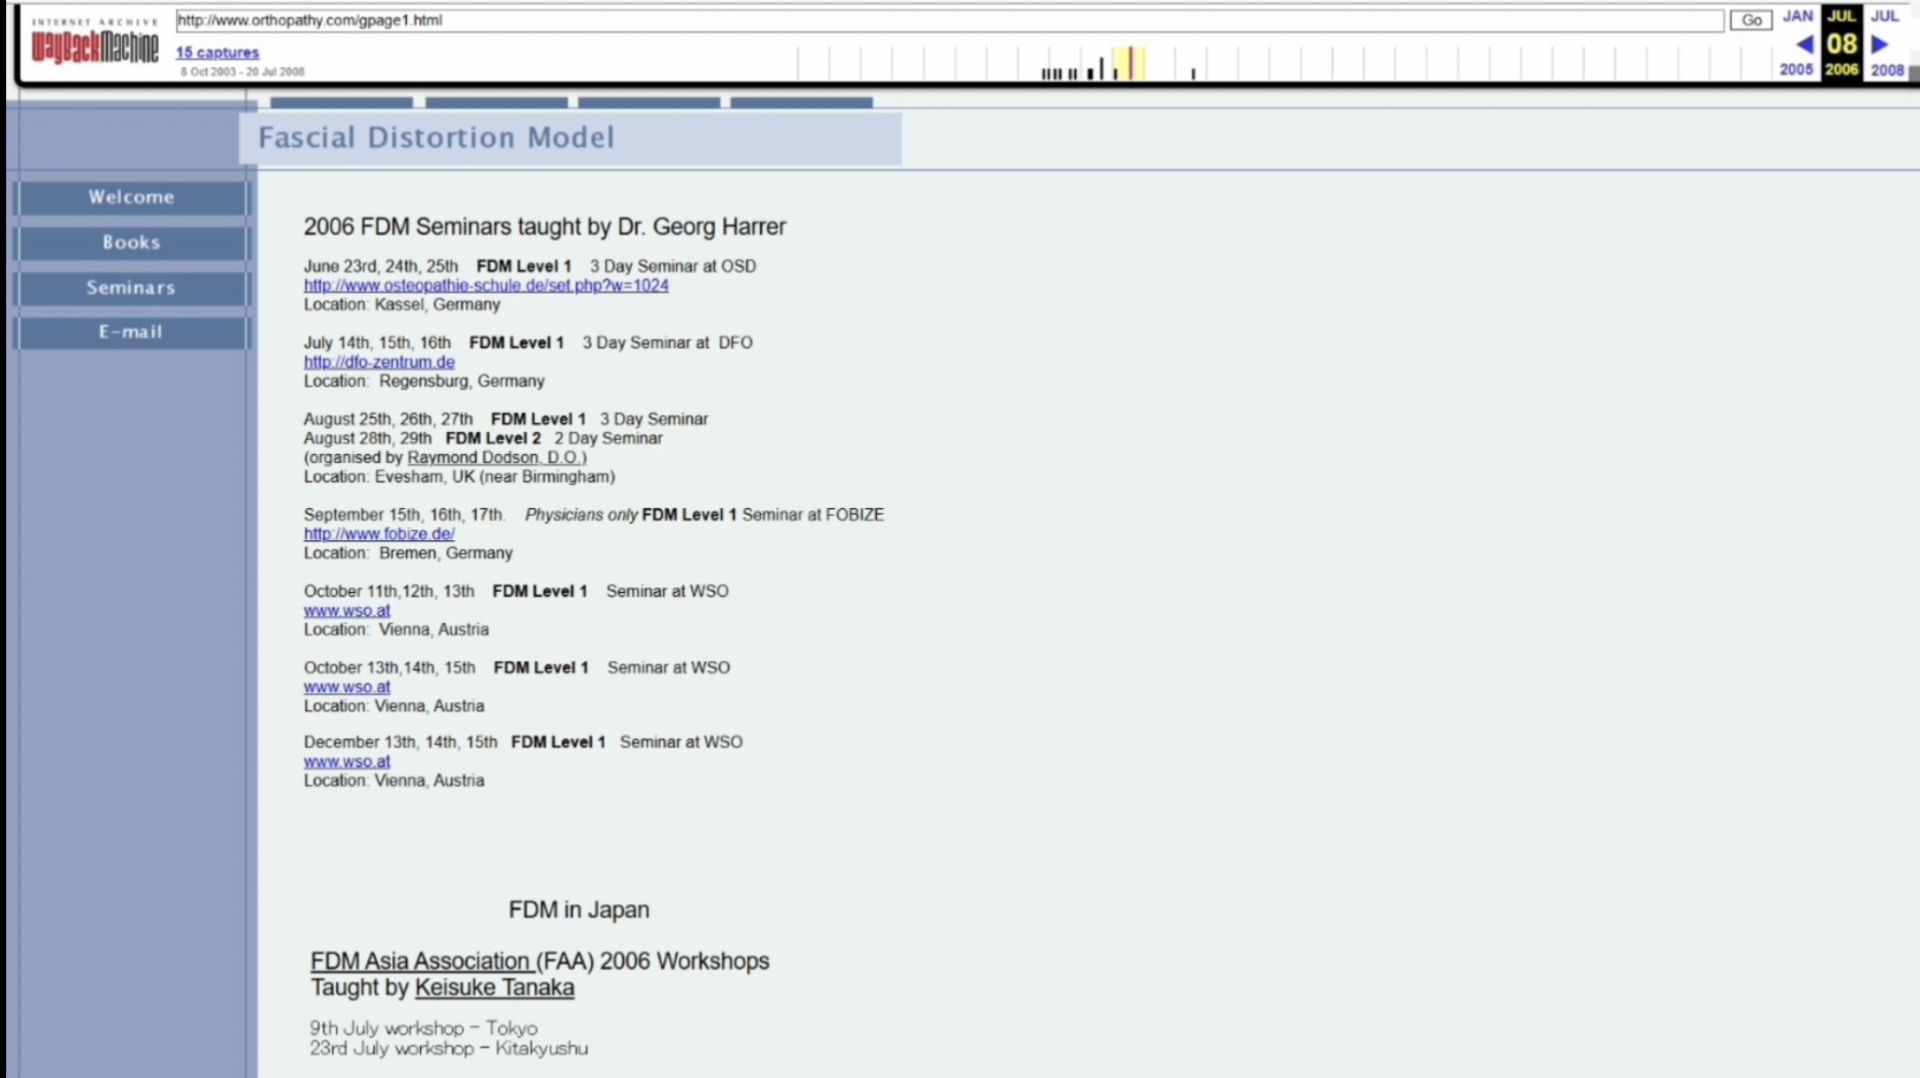Open the E-mail navigation button
This screenshot has height=1078, width=1920.
click(131, 332)
